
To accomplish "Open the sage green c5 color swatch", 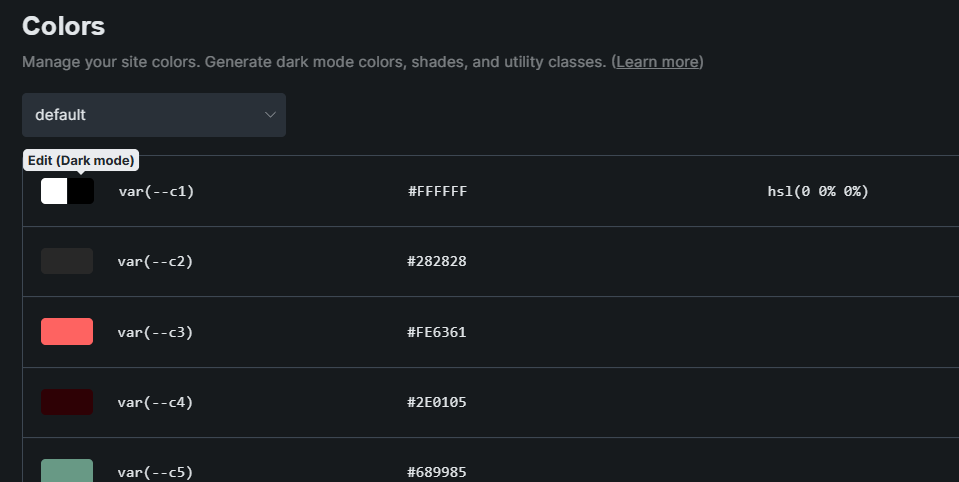I will coord(67,470).
